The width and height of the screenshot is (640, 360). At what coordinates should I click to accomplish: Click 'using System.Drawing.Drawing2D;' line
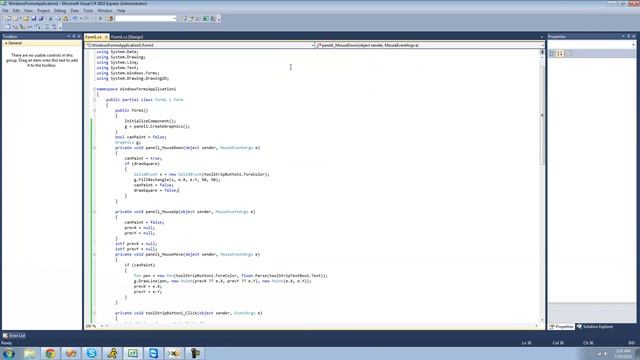pyautogui.click(x=133, y=78)
